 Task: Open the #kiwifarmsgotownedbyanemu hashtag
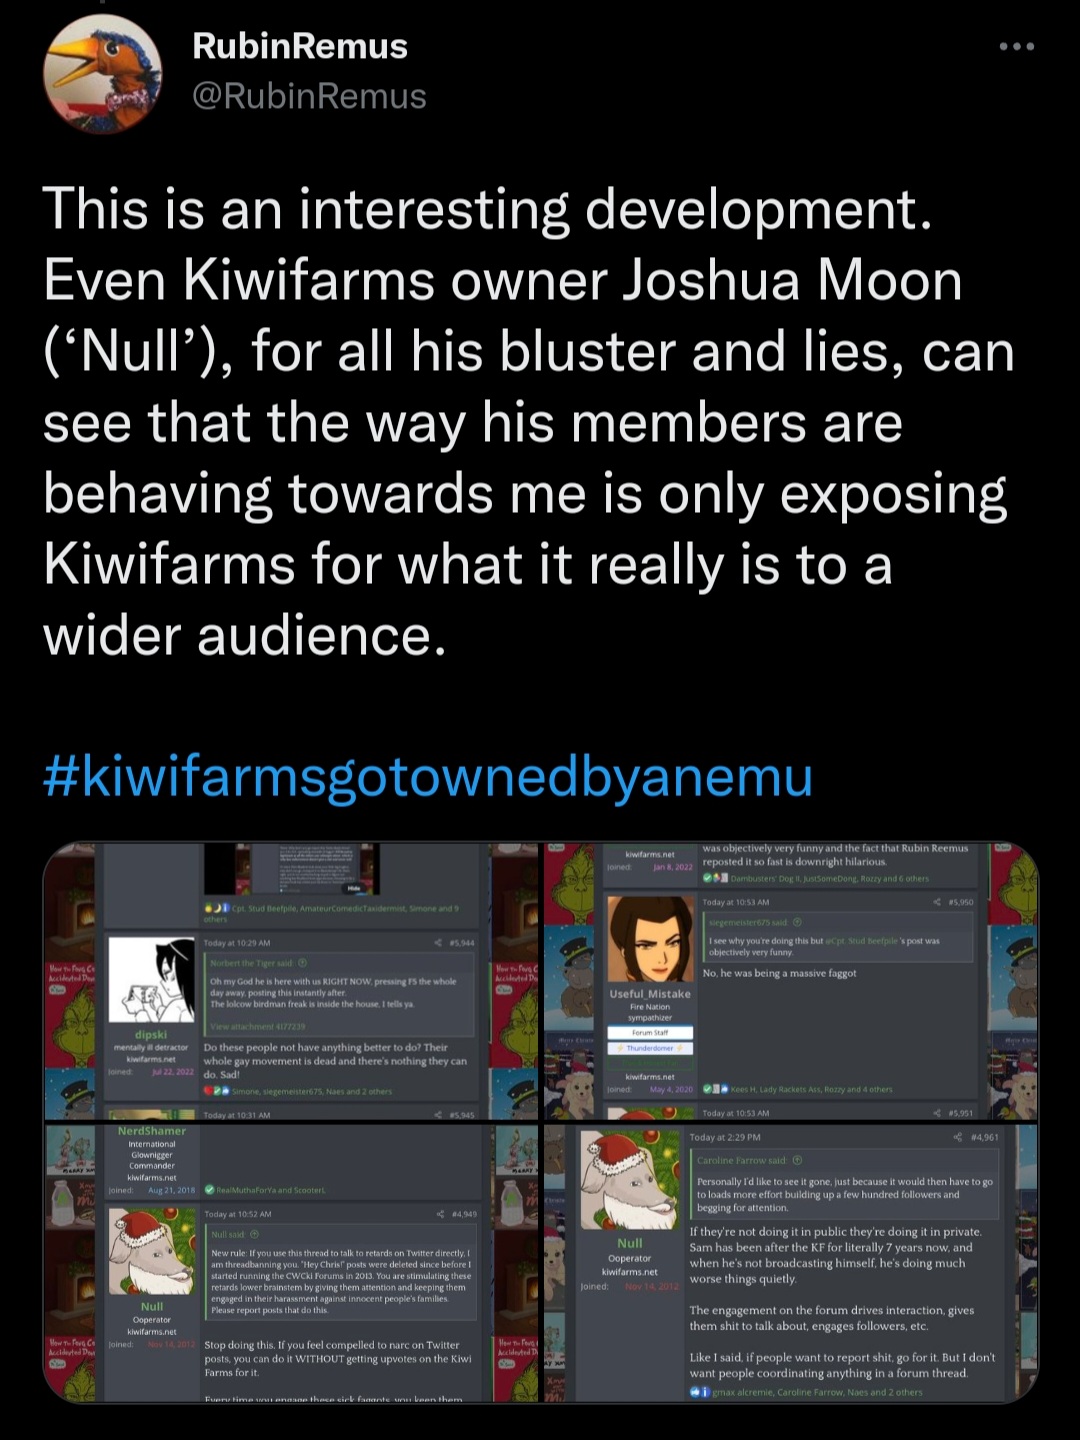tap(428, 777)
